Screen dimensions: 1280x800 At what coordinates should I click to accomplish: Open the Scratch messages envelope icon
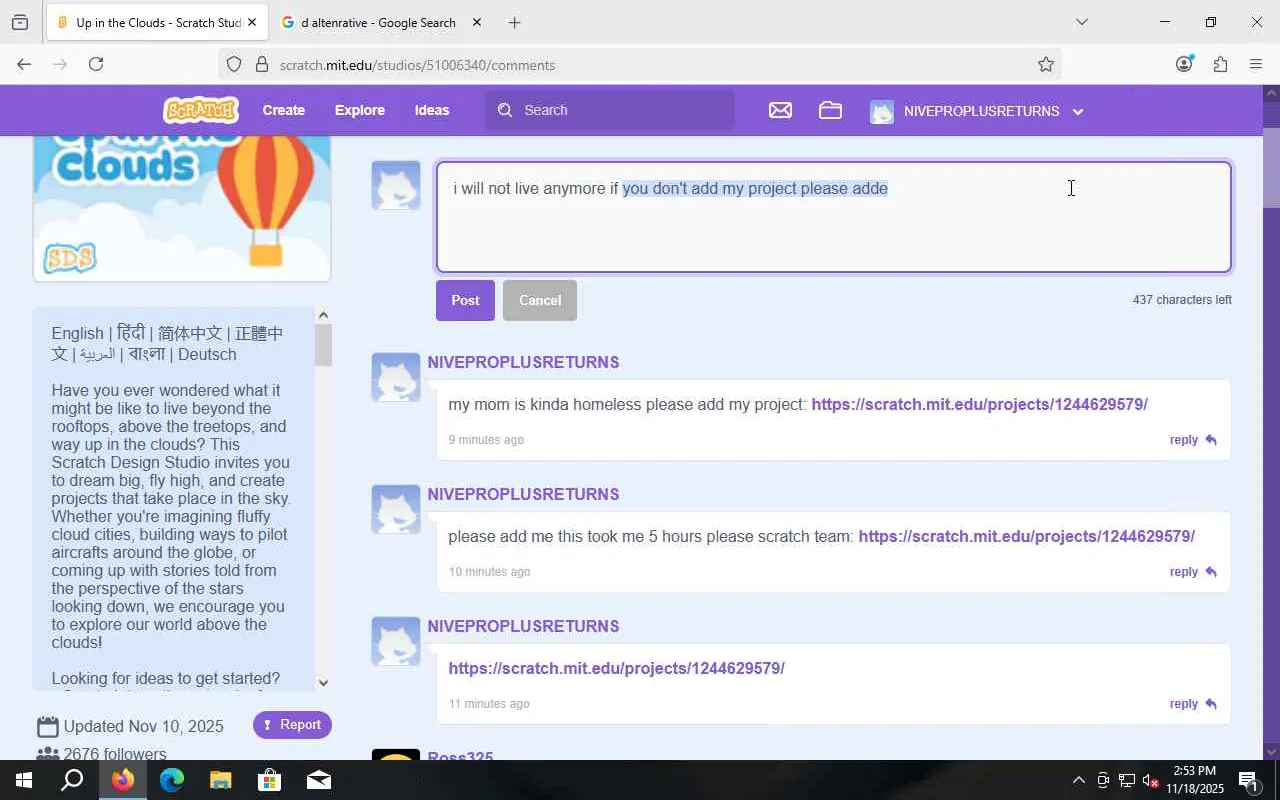(x=780, y=110)
